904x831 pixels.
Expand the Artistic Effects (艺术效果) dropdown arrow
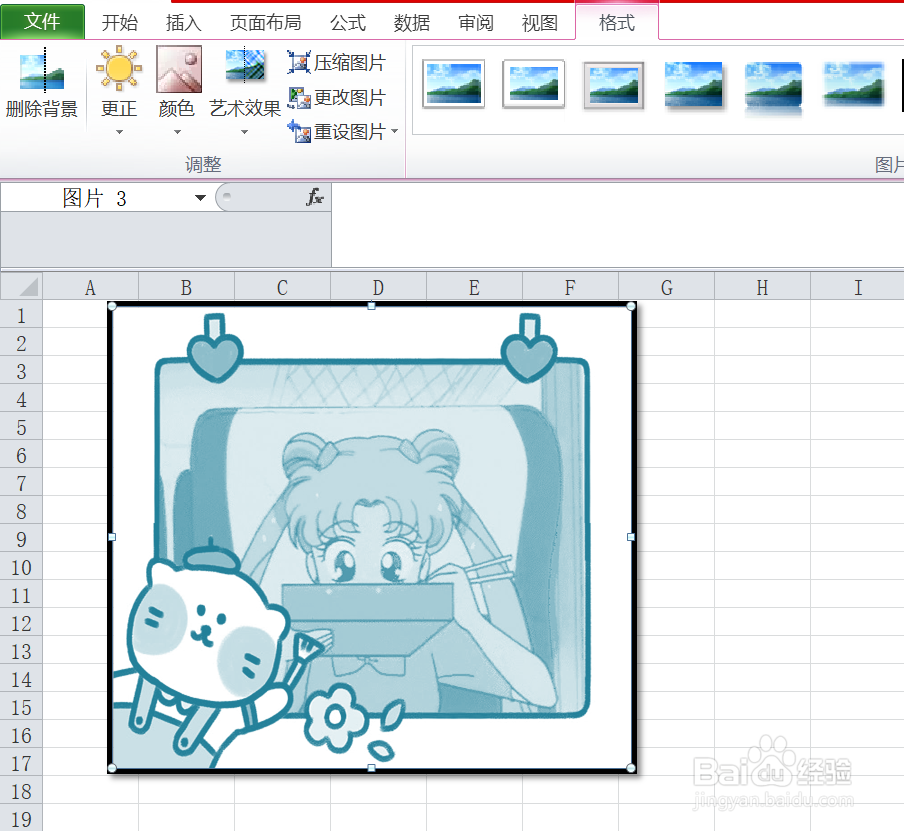coord(244,132)
